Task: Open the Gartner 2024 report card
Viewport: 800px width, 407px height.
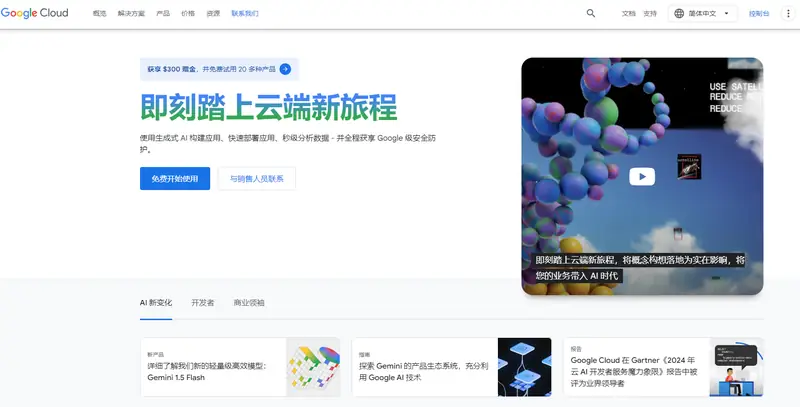Action: pos(664,367)
